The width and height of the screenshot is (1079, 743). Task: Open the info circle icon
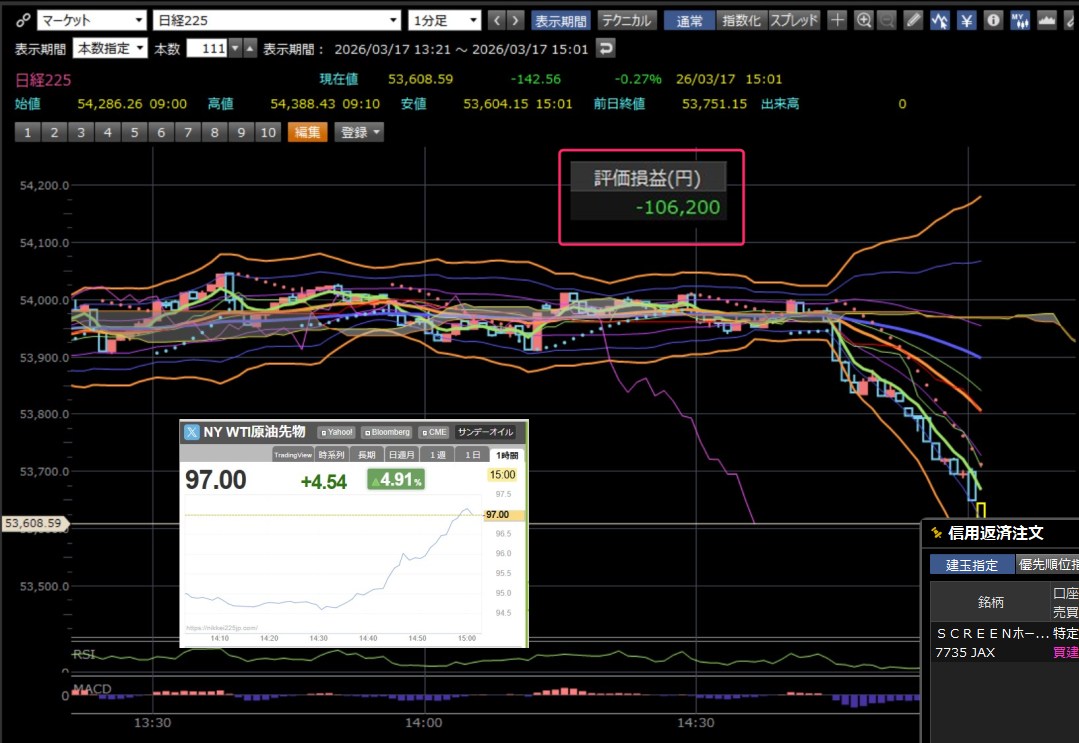point(993,20)
